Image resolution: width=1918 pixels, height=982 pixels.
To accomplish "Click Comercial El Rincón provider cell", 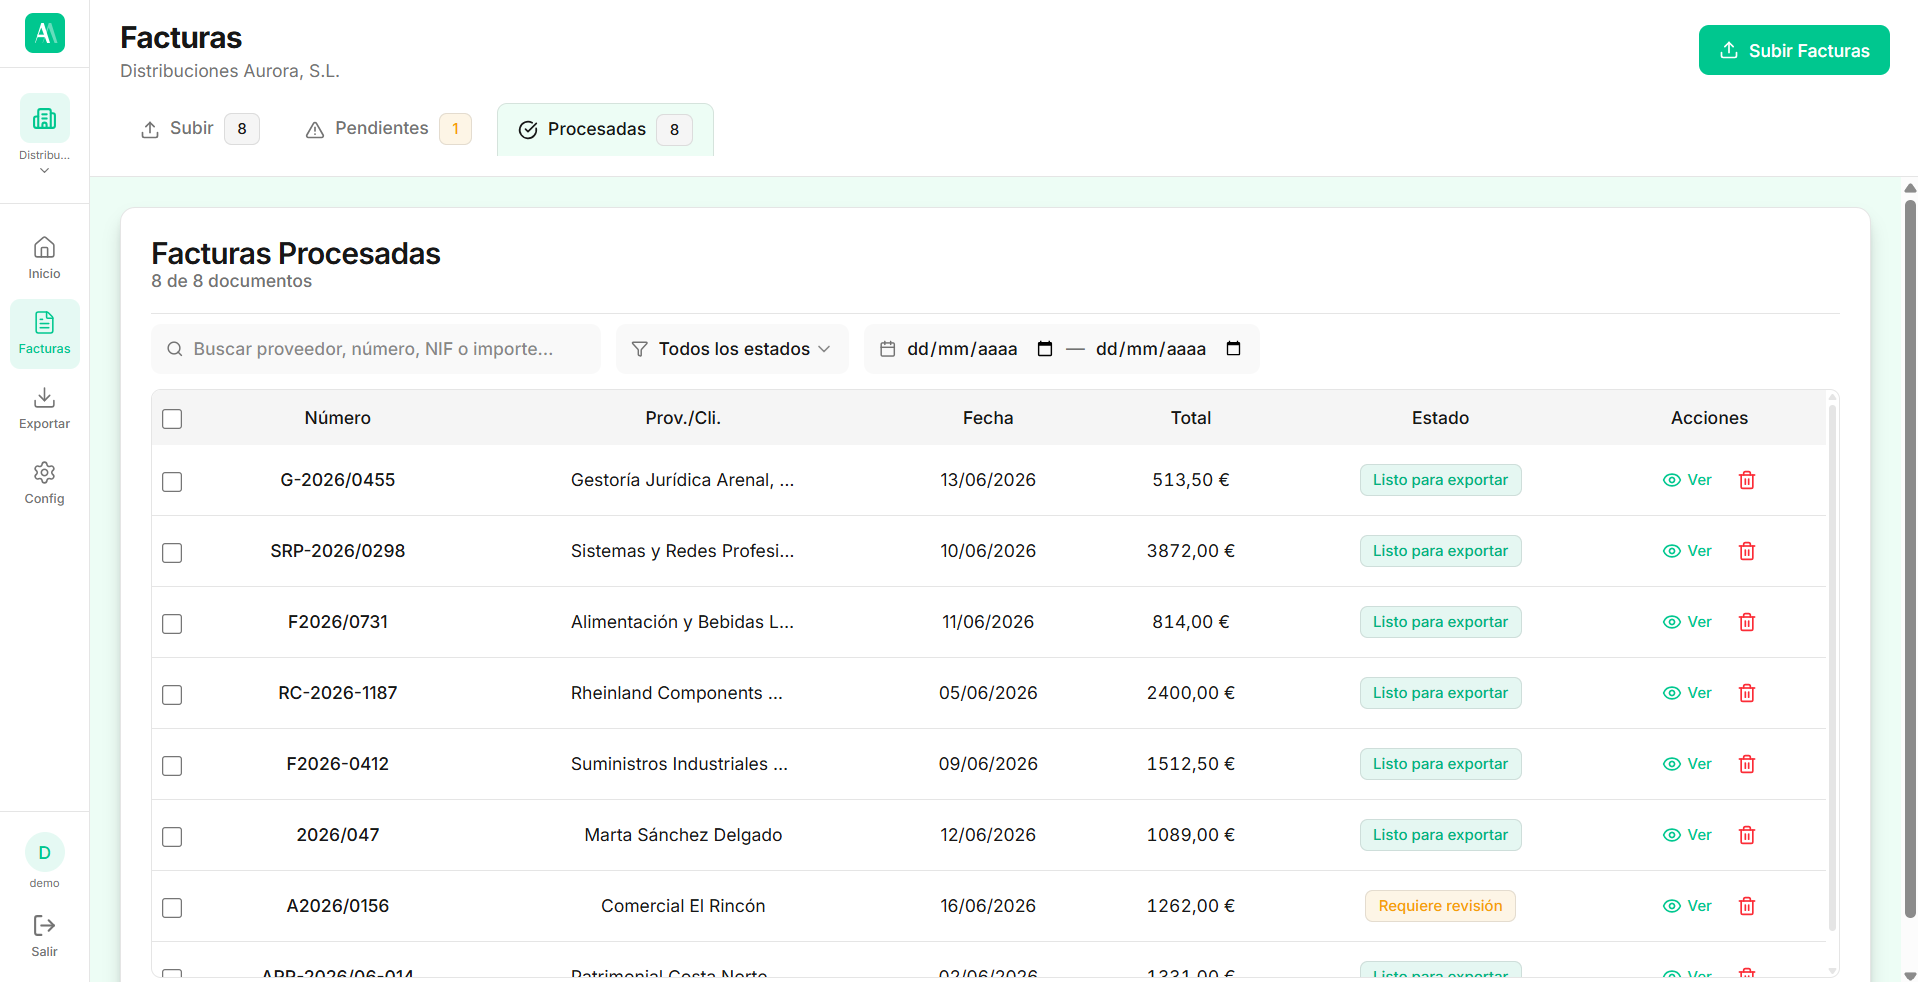I will (x=683, y=906).
